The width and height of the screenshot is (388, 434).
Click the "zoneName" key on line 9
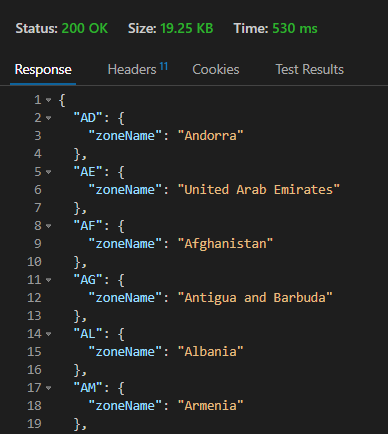coord(125,244)
